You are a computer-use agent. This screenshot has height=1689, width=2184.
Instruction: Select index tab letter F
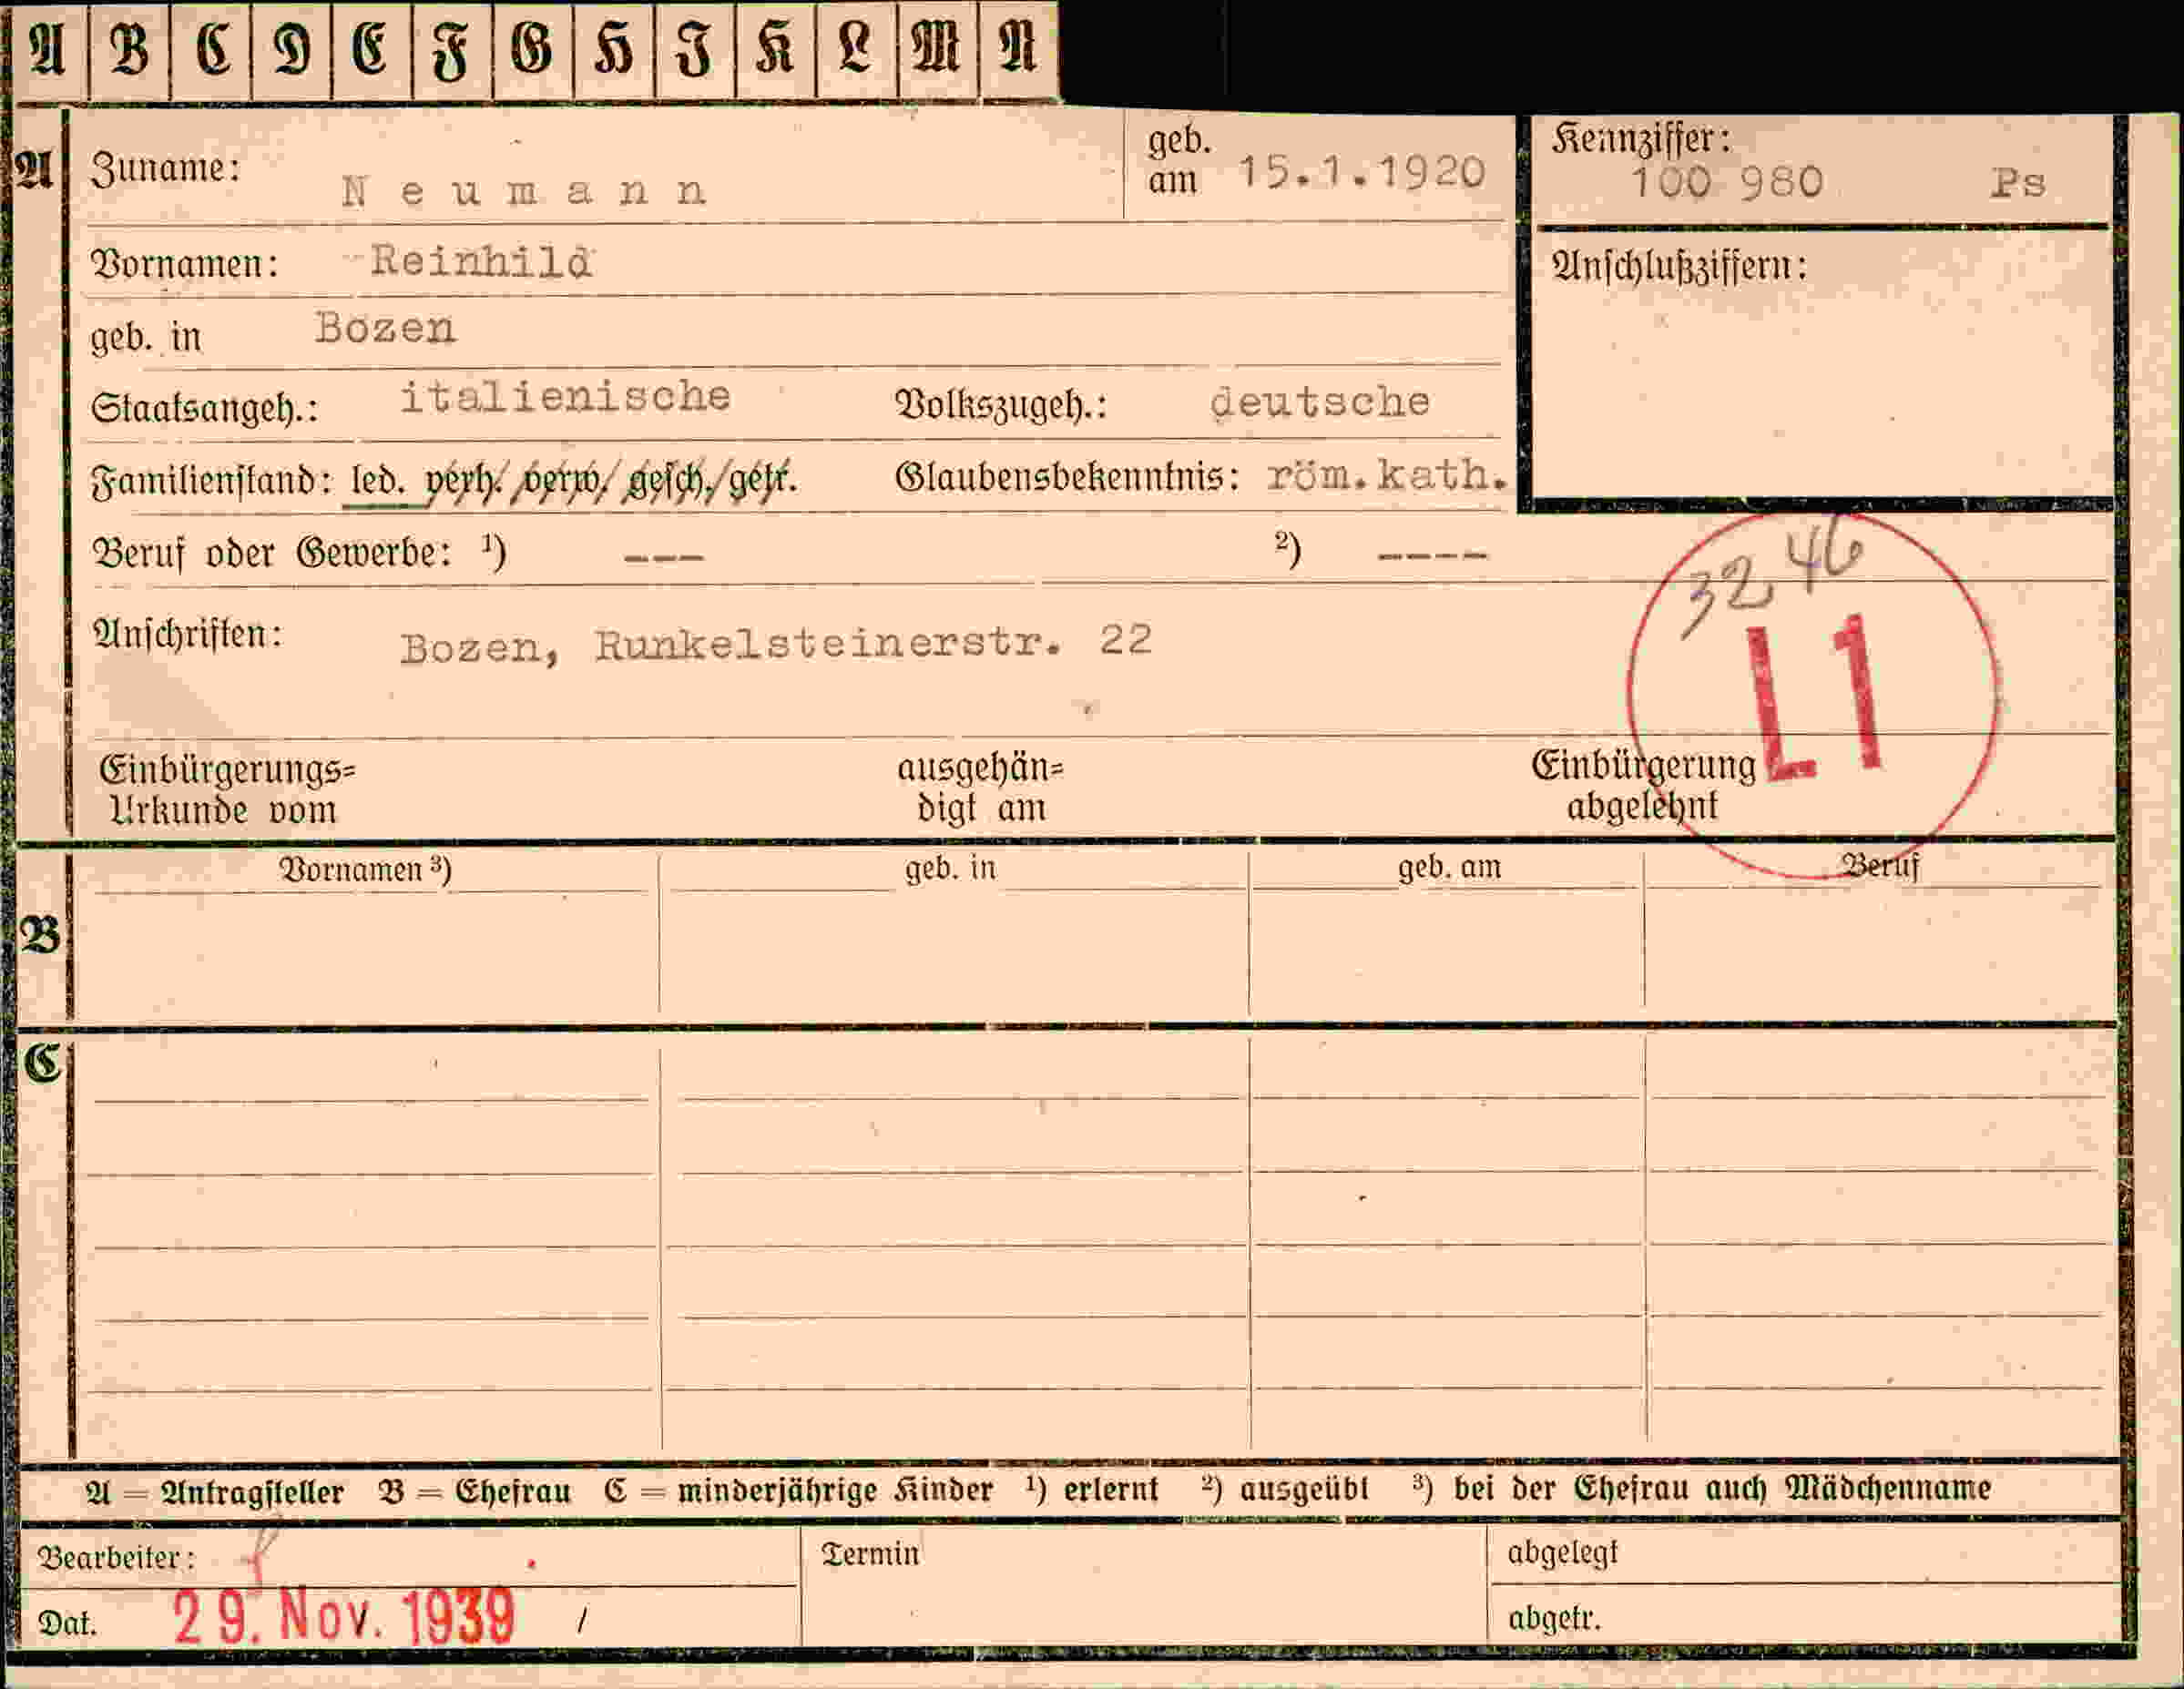click(452, 50)
